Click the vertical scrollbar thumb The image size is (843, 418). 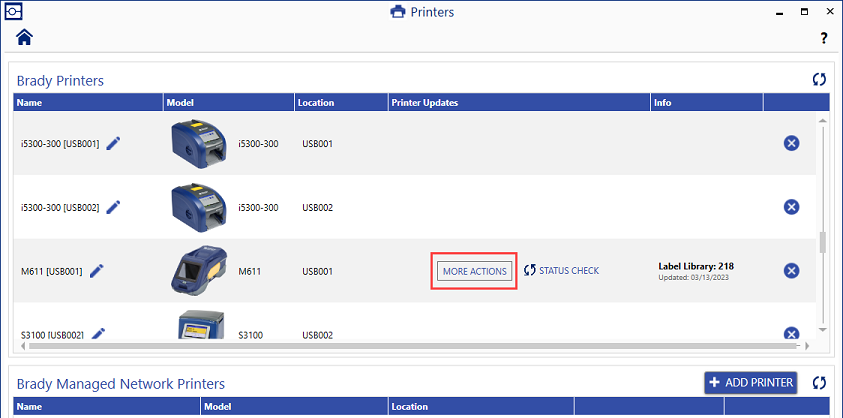click(822, 242)
